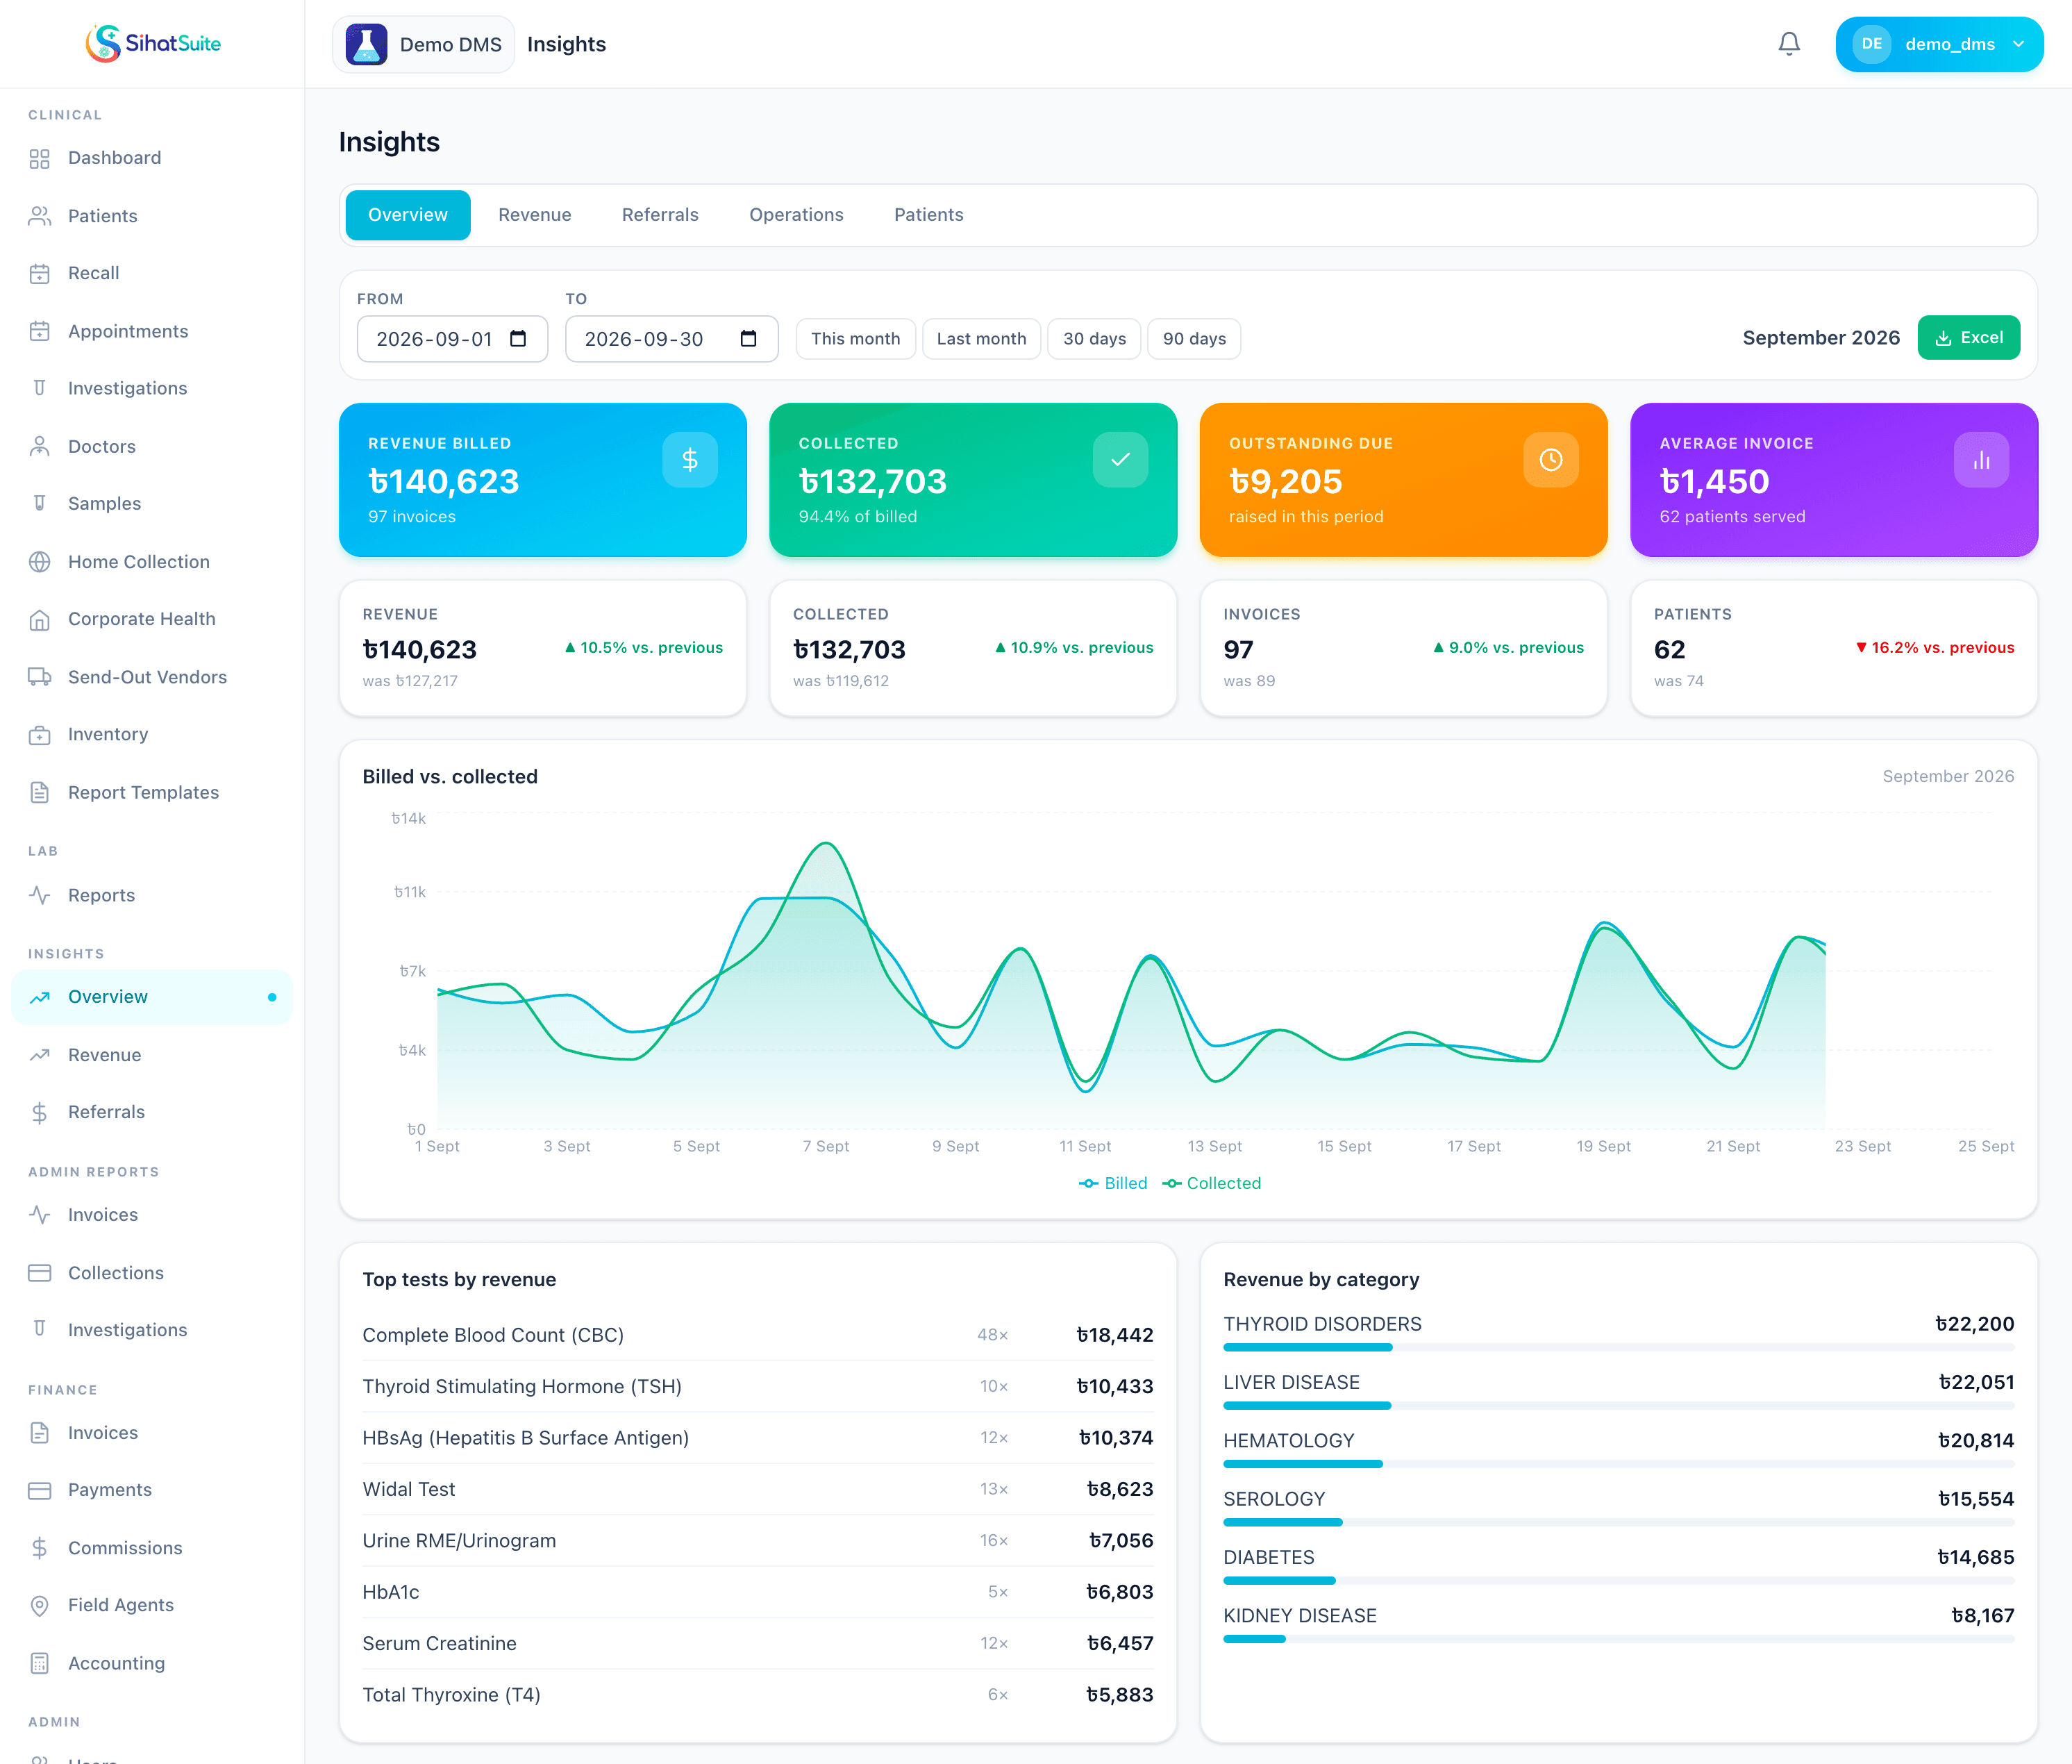2072x1764 pixels.
Task: Select the 30 days range
Action: click(1094, 339)
